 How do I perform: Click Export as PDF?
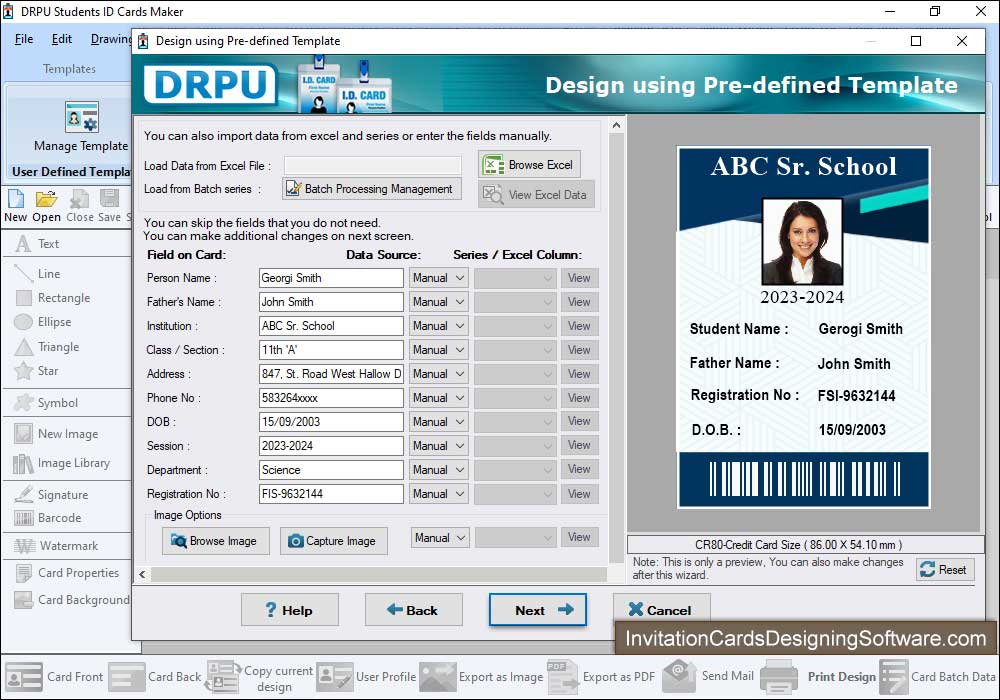click(600, 676)
